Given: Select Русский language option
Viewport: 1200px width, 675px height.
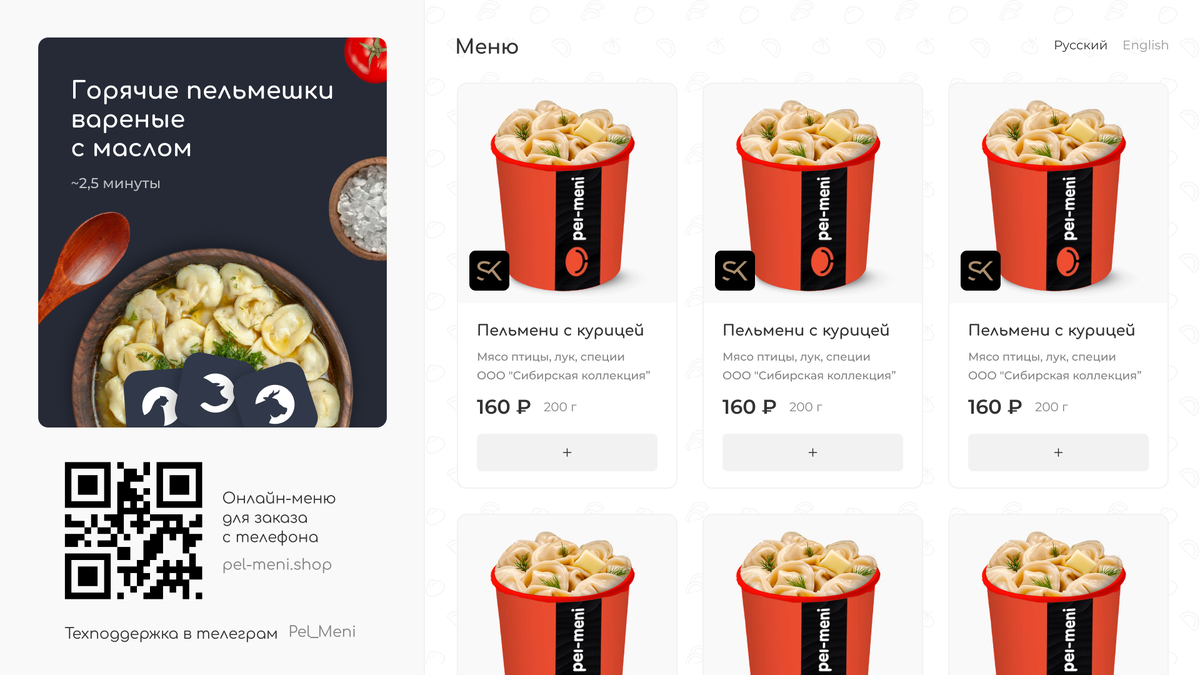Looking at the screenshot, I should click(x=1081, y=45).
